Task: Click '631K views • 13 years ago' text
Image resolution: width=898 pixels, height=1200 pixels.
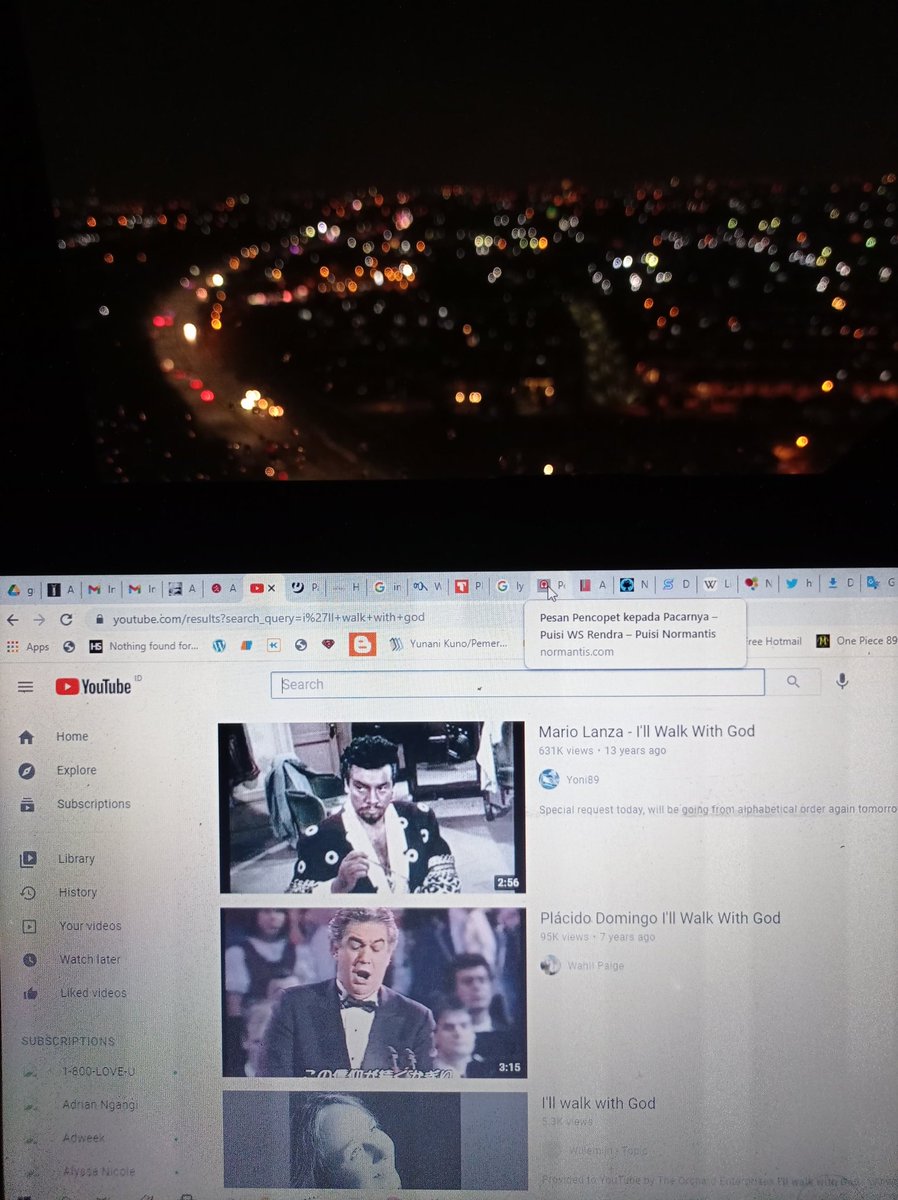Action: point(602,751)
